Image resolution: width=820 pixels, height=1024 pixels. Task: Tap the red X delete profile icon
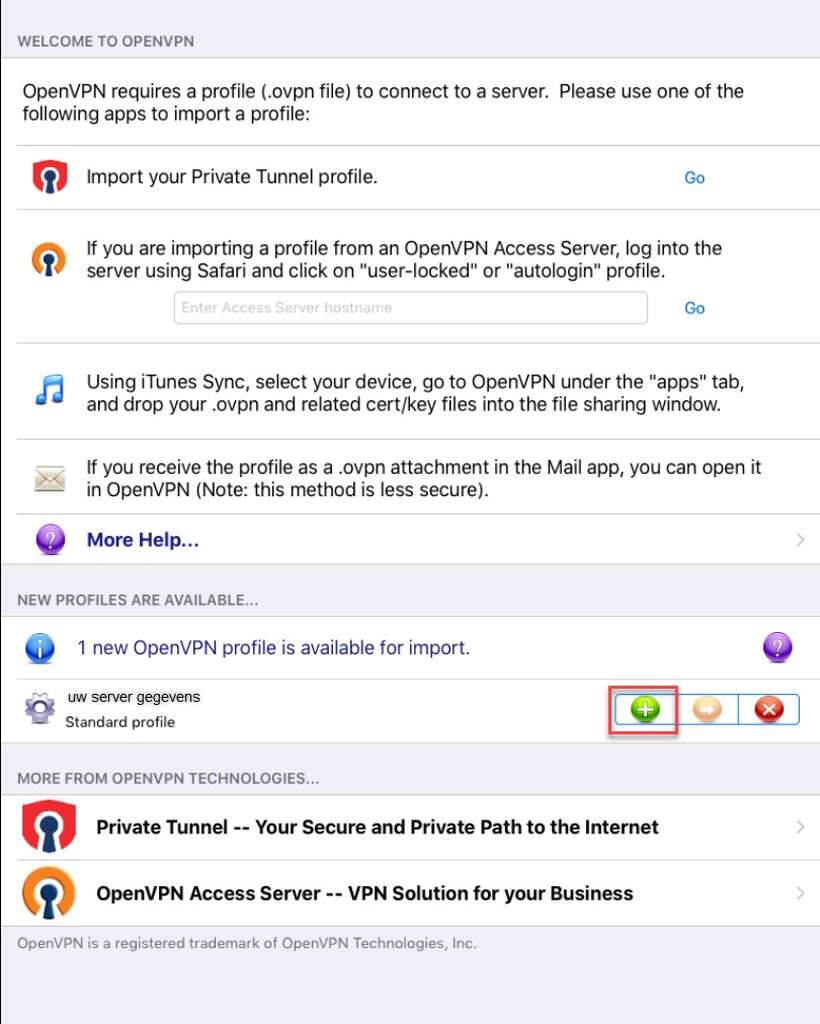coord(768,709)
